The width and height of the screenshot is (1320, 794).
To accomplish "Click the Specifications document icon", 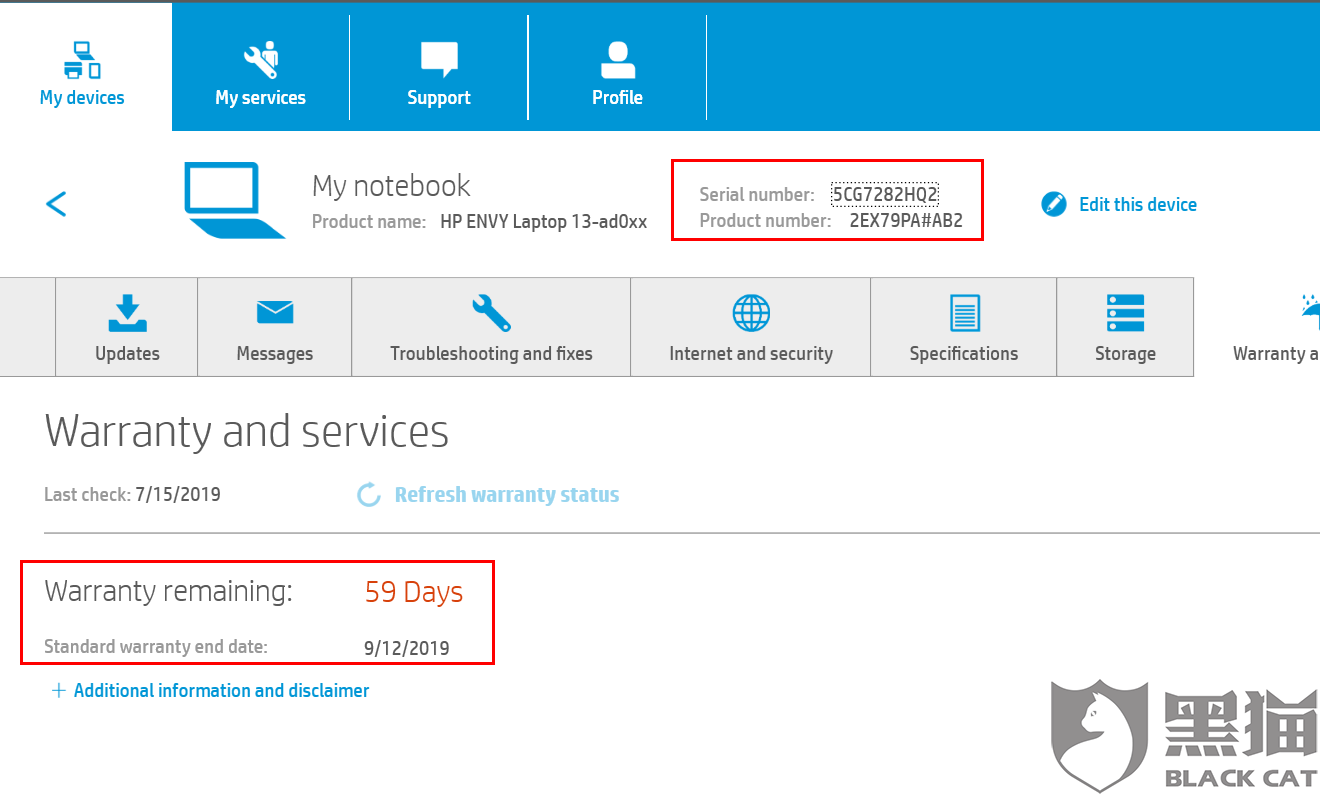I will (x=964, y=313).
